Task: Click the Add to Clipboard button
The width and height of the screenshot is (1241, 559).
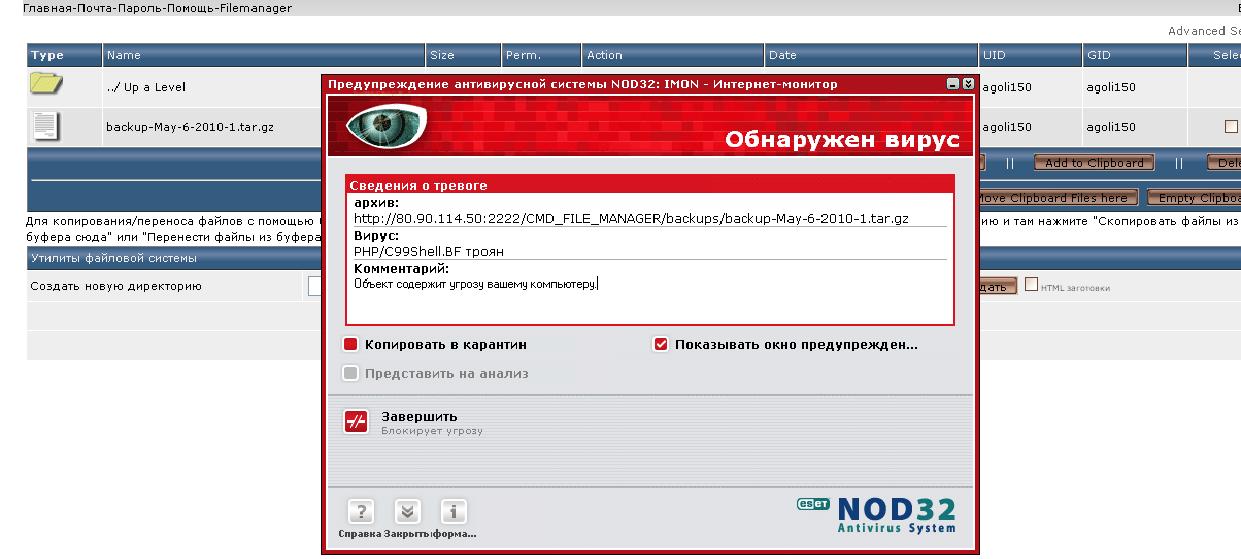Action: (x=1094, y=162)
